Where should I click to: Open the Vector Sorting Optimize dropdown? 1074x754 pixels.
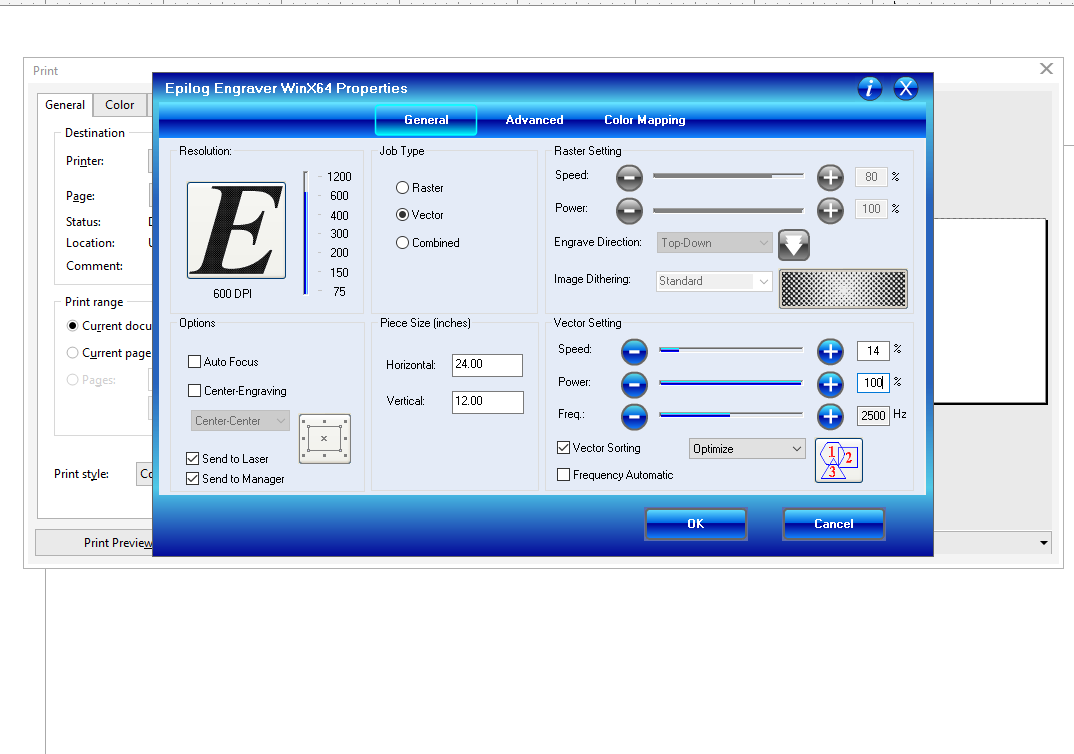(x=795, y=448)
